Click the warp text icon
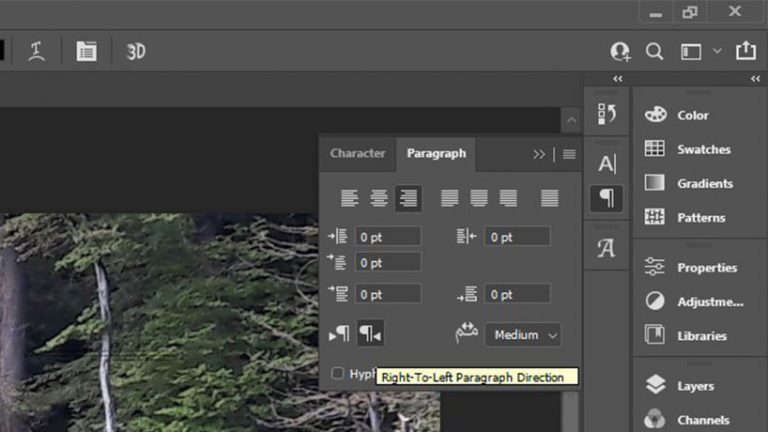This screenshot has width=768, height=432. point(37,51)
